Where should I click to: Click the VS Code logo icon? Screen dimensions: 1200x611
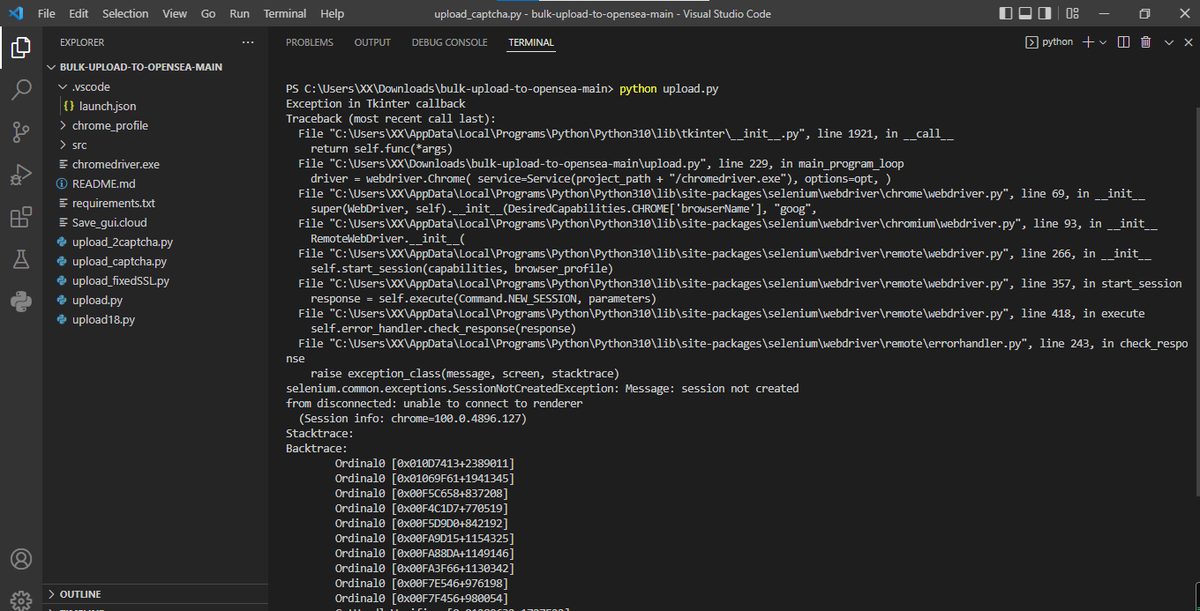click(15, 13)
